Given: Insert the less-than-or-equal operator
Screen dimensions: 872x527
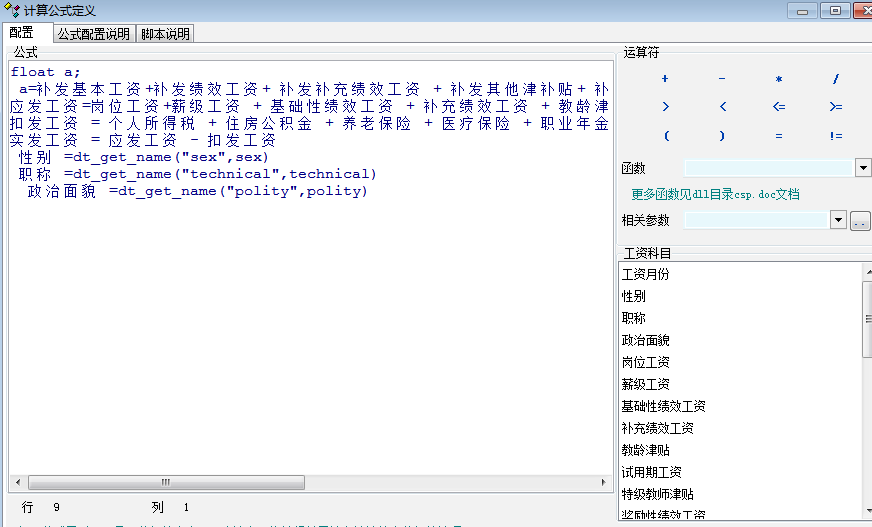Looking at the screenshot, I should (x=779, y=107).
